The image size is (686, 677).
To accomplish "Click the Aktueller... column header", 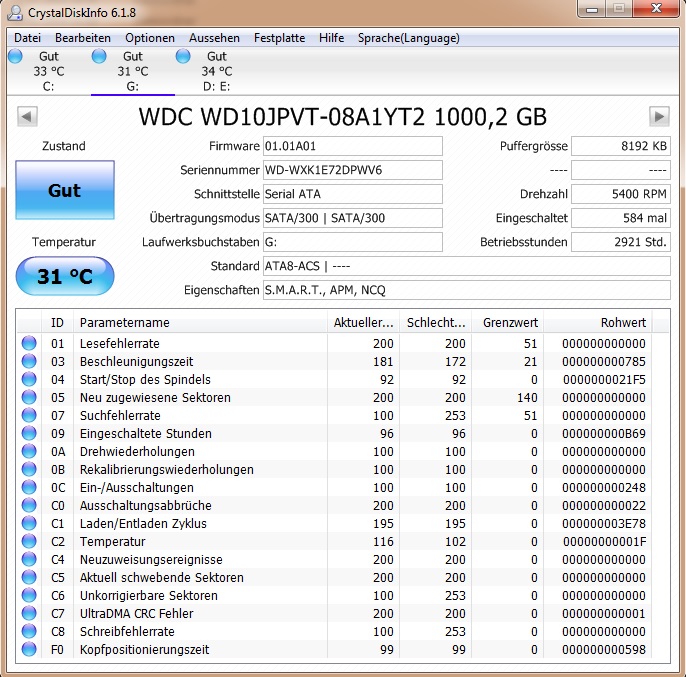I will 364,323.
